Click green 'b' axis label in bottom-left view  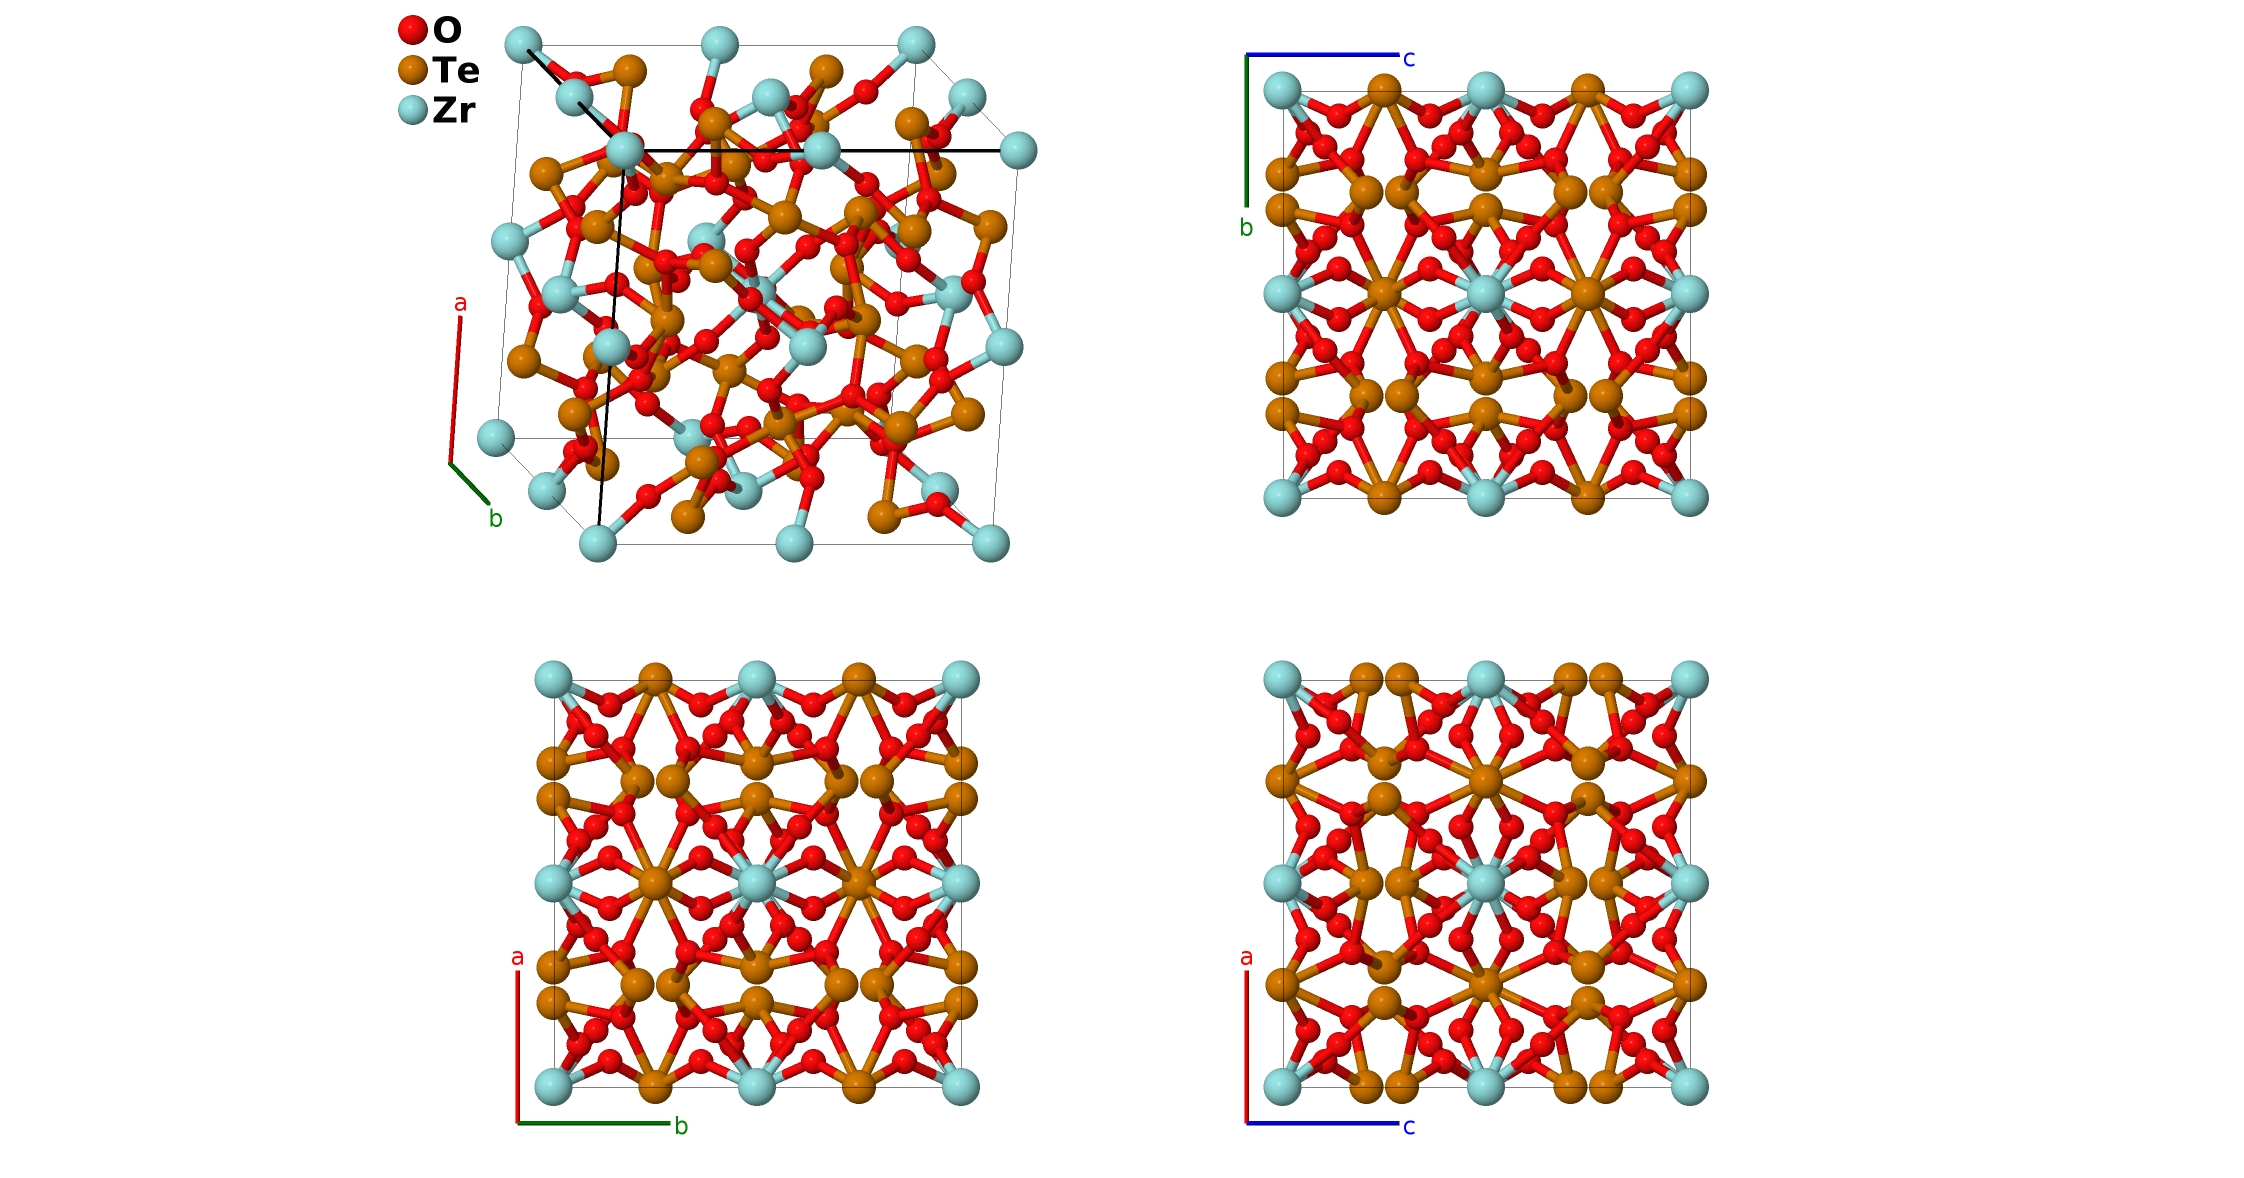pos(681,1126)
